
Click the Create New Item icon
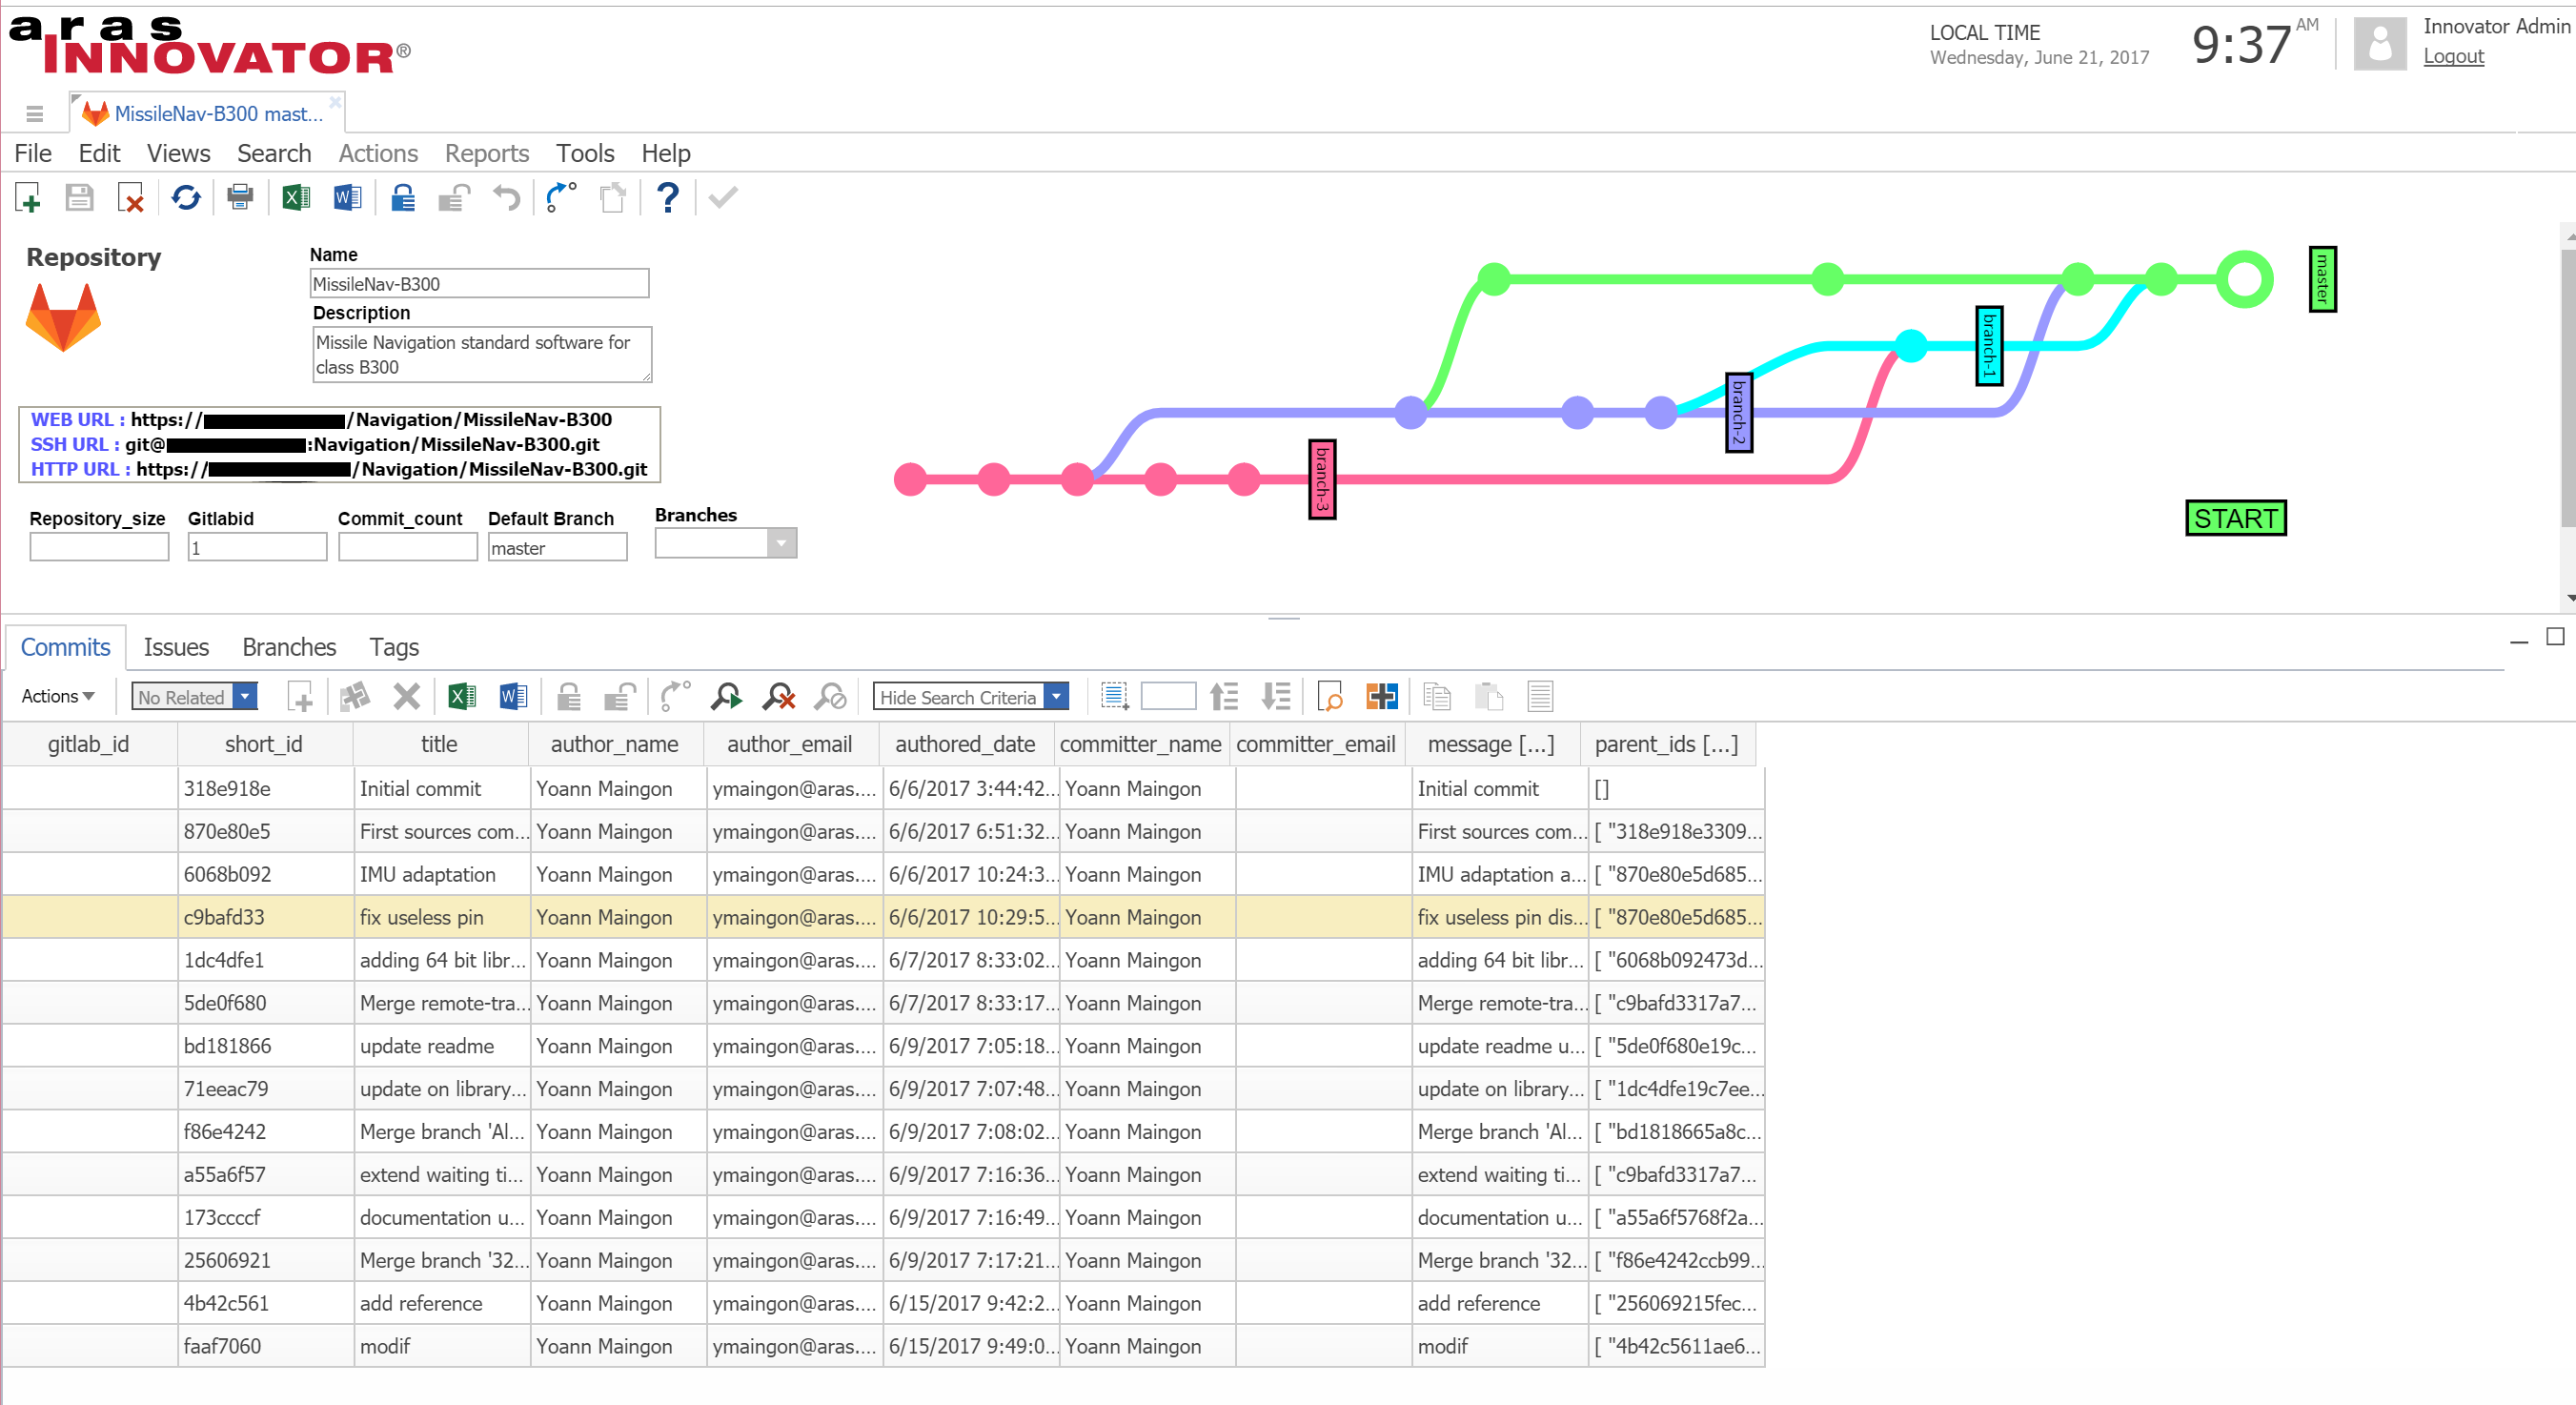click(28, 198)
